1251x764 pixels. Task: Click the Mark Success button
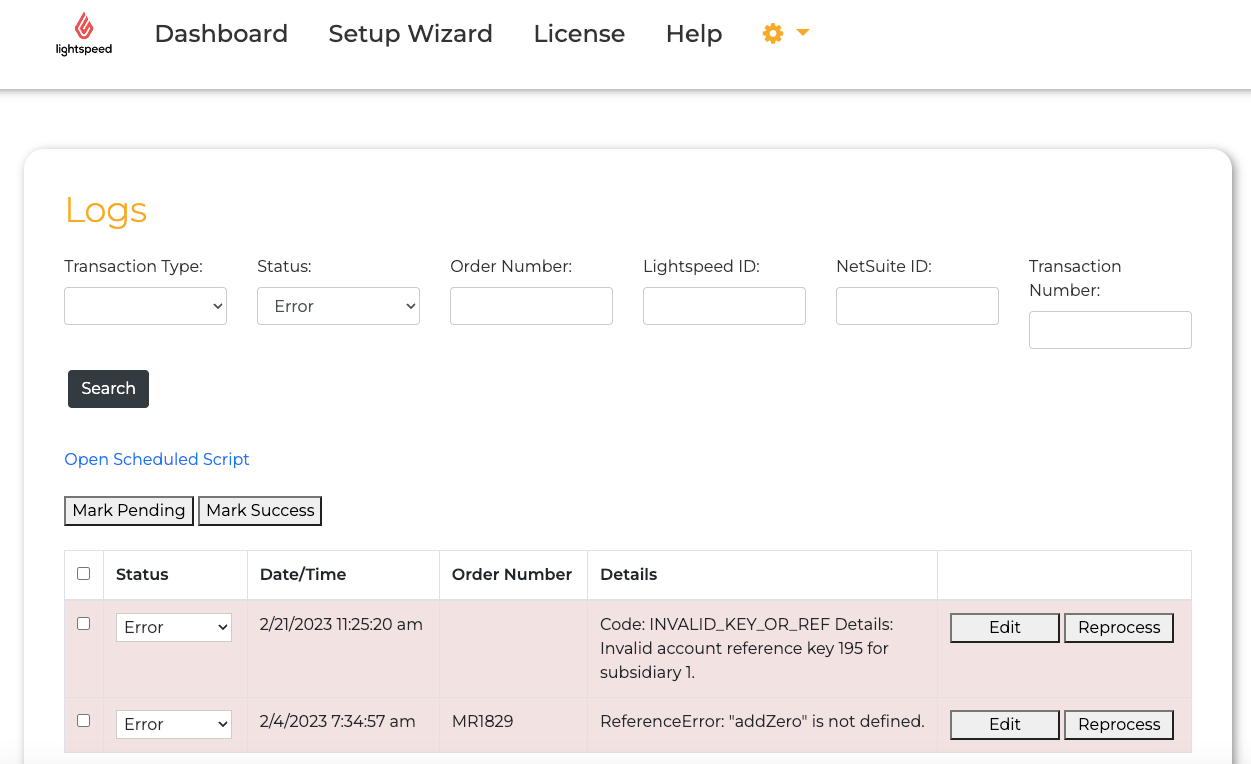260,510
